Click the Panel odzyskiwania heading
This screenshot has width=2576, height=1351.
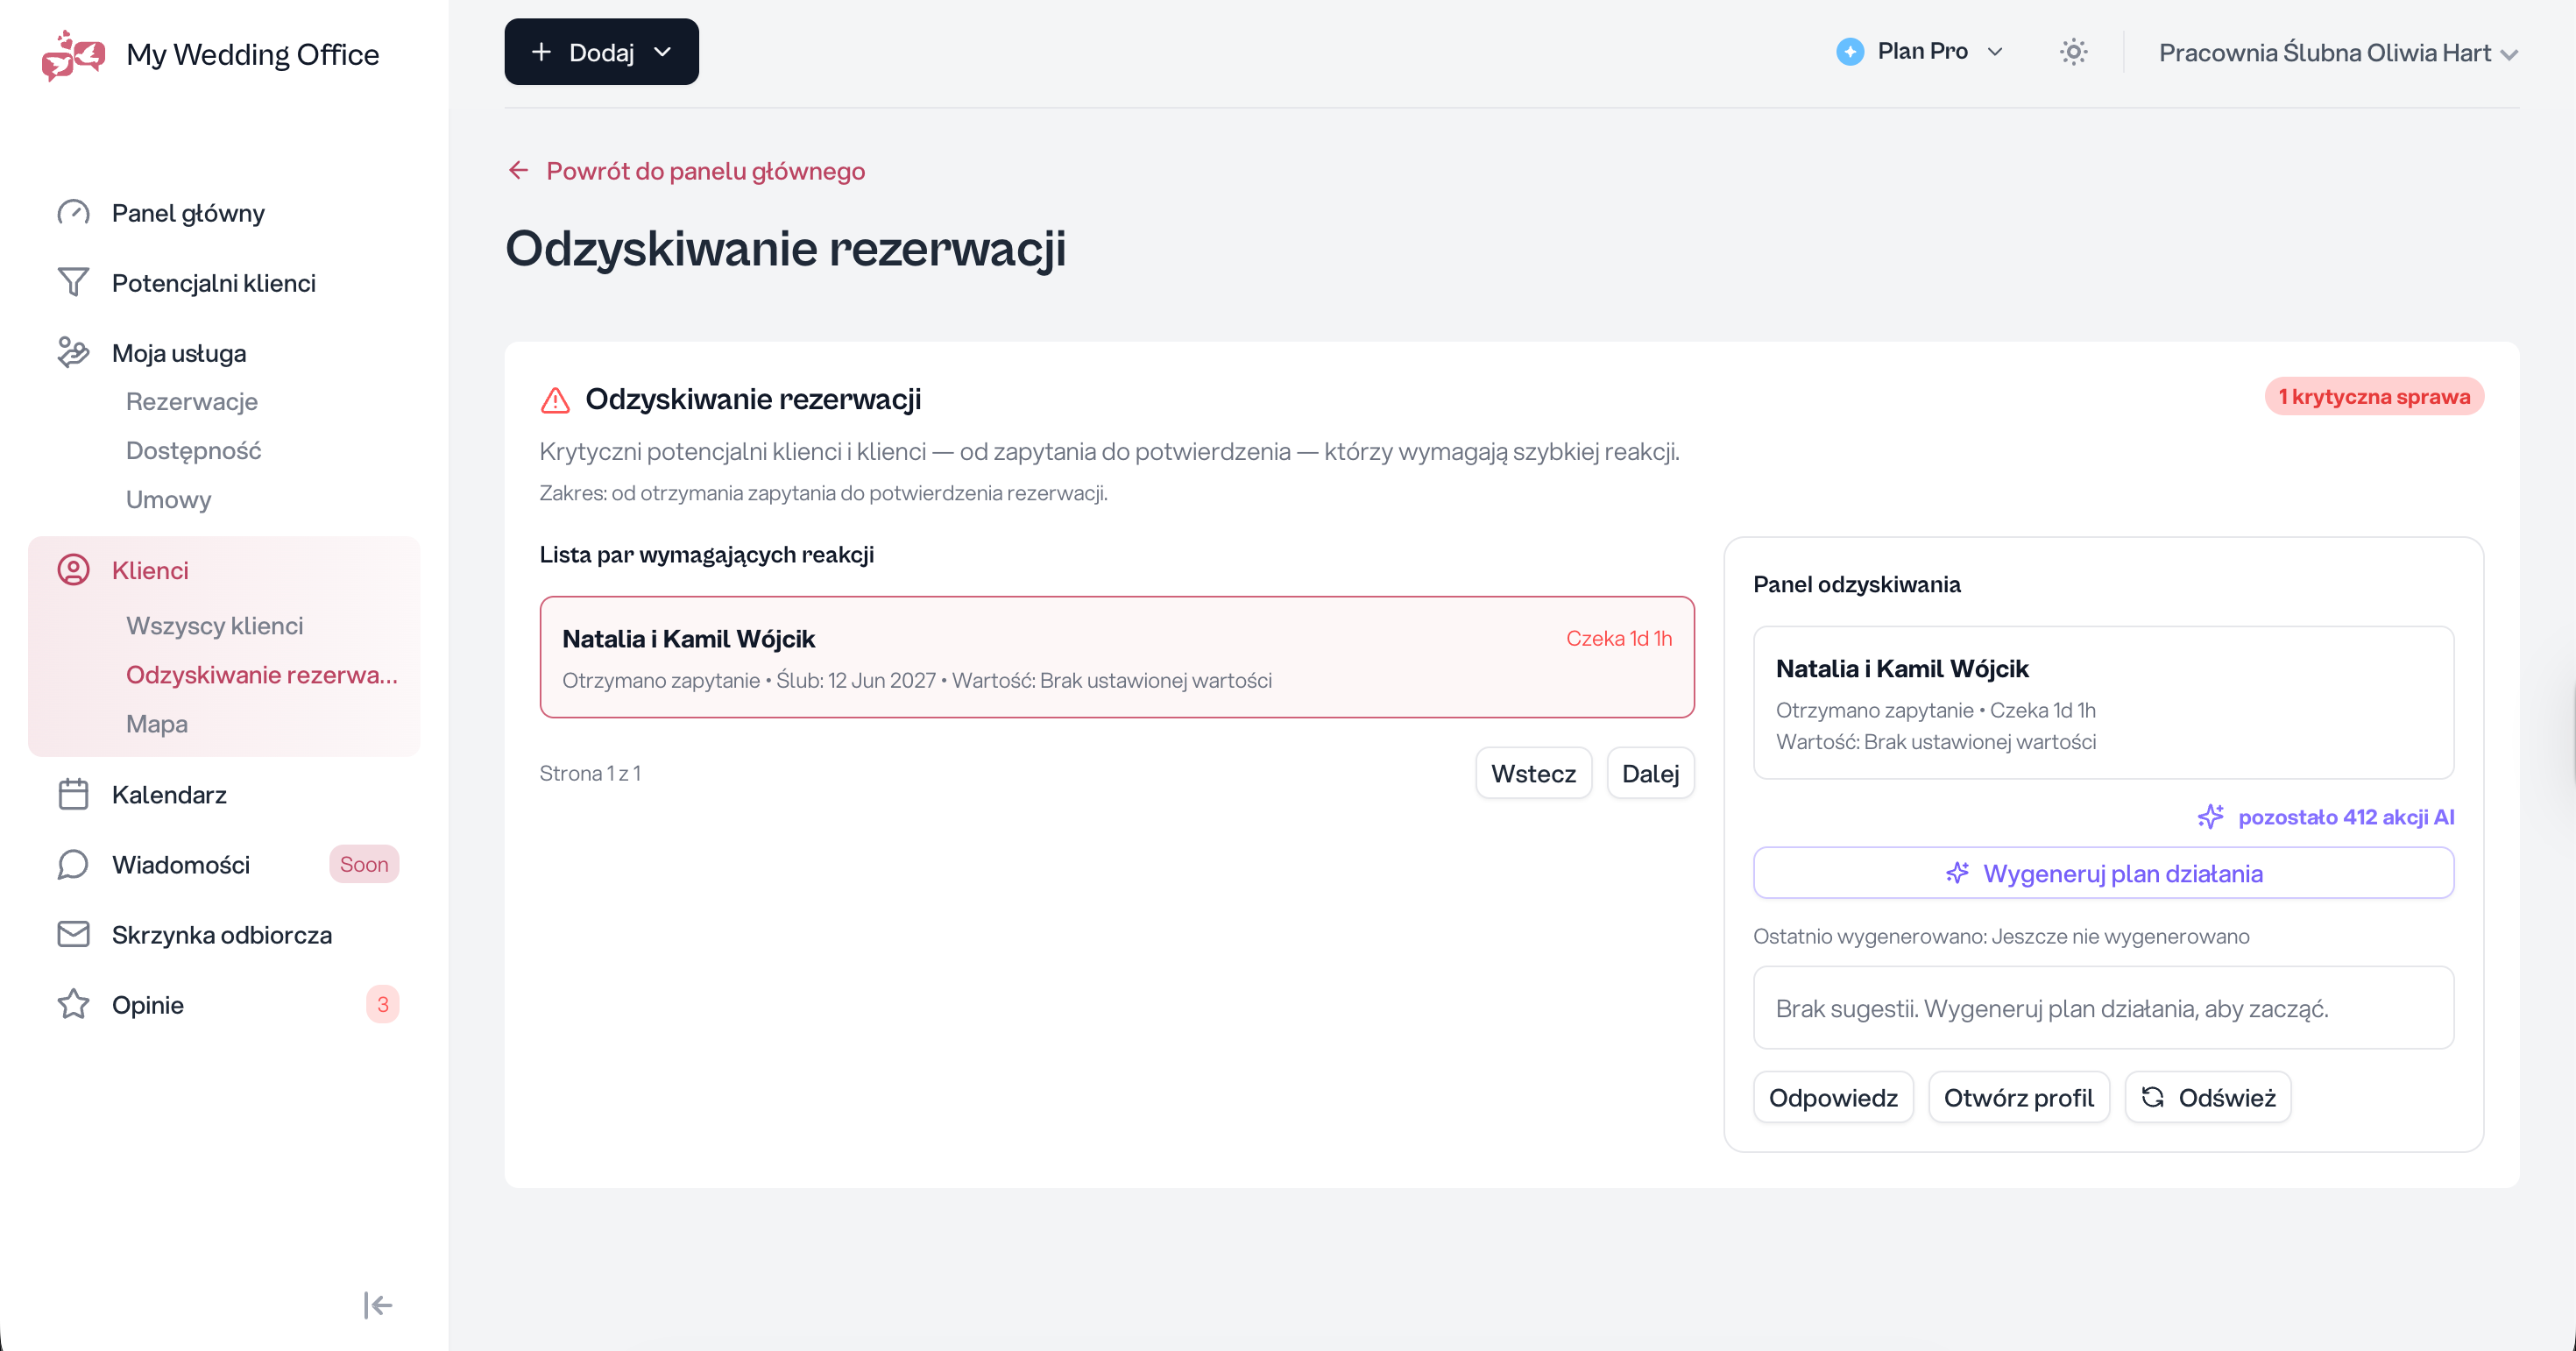pyautogui.click(x=1857, y=585)
